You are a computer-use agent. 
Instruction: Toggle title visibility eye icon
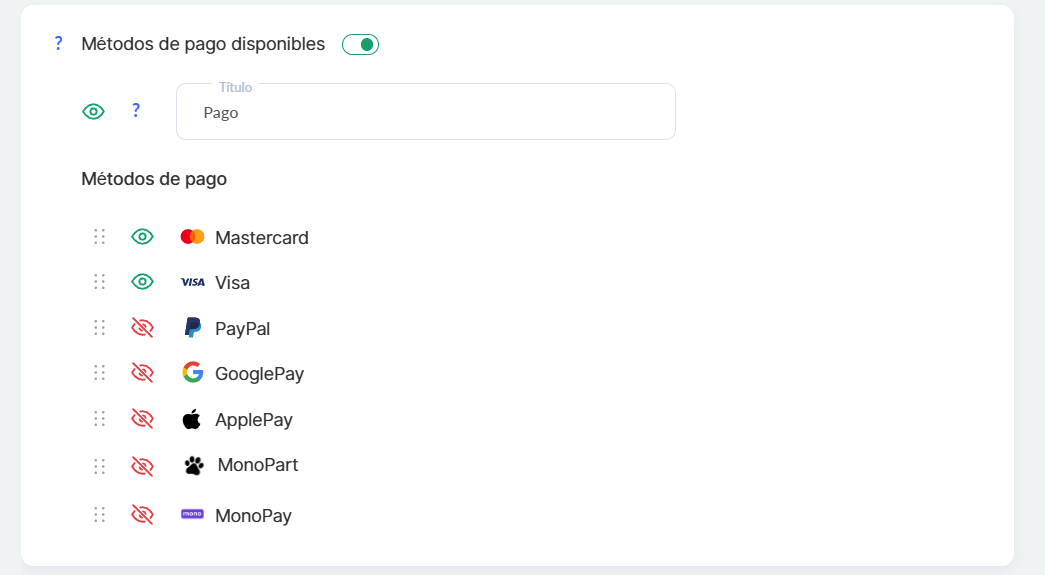pos(93,111)
